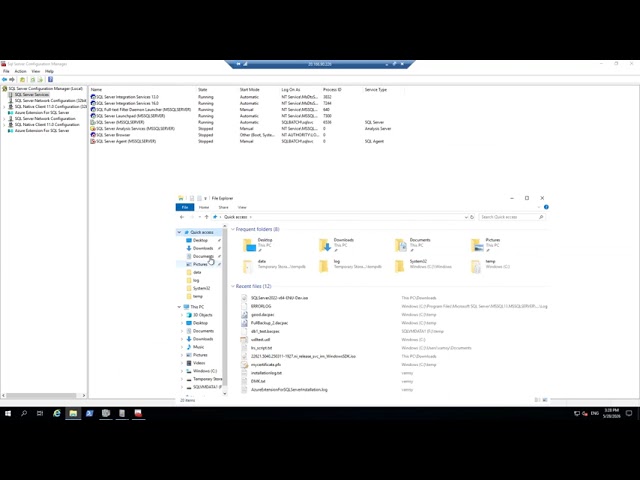Click the File Explorer navigation pane scroll down arrow

[x=224, y=393]
